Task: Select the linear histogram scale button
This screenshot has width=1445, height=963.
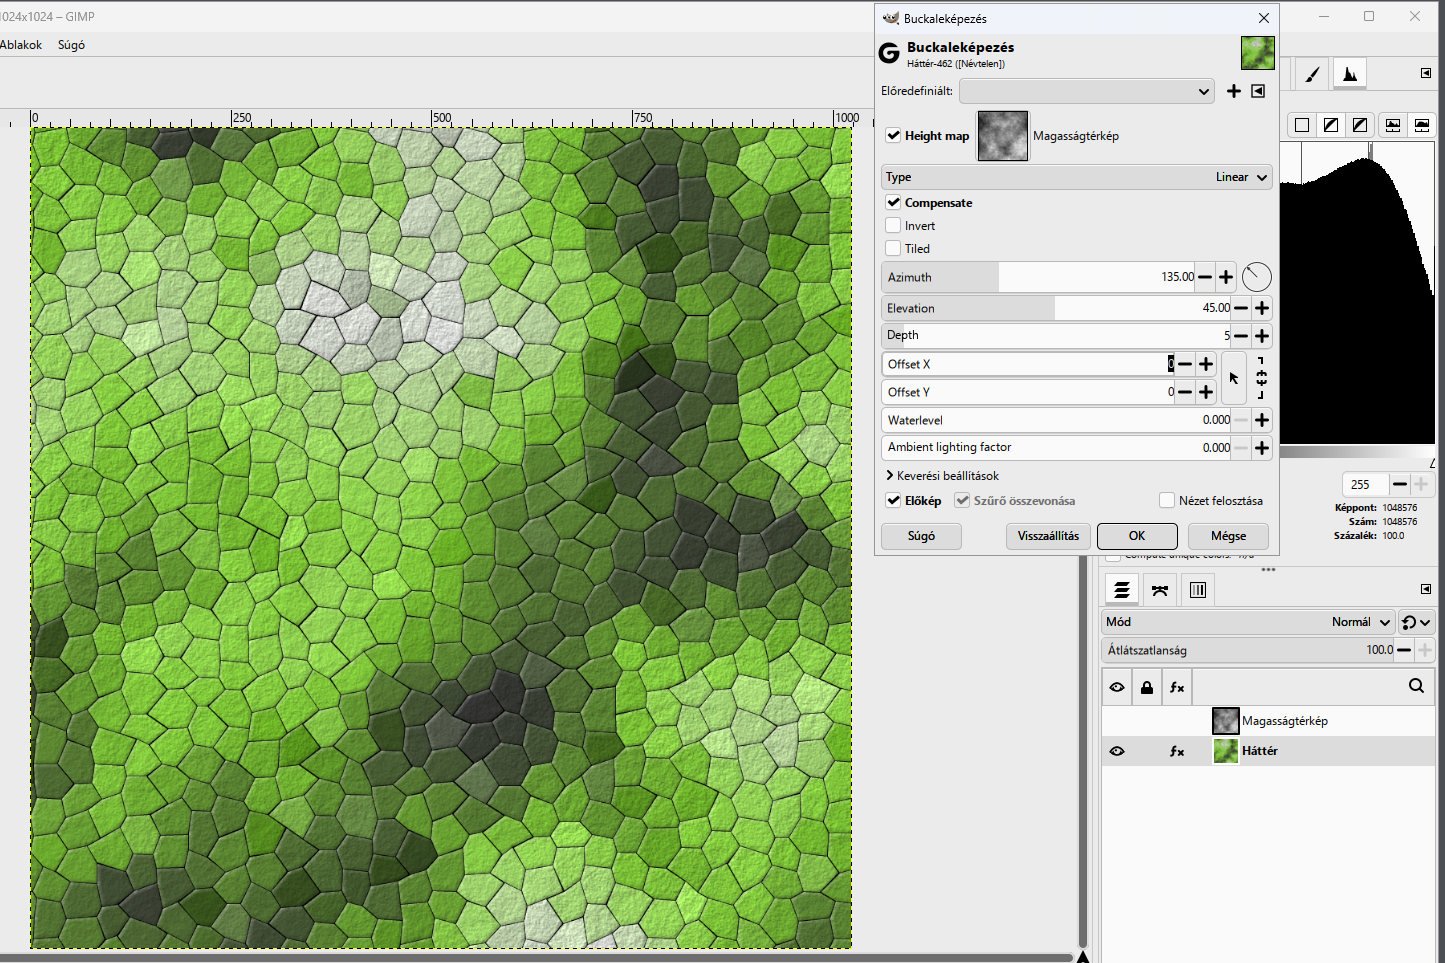Action: point(1393,125)
